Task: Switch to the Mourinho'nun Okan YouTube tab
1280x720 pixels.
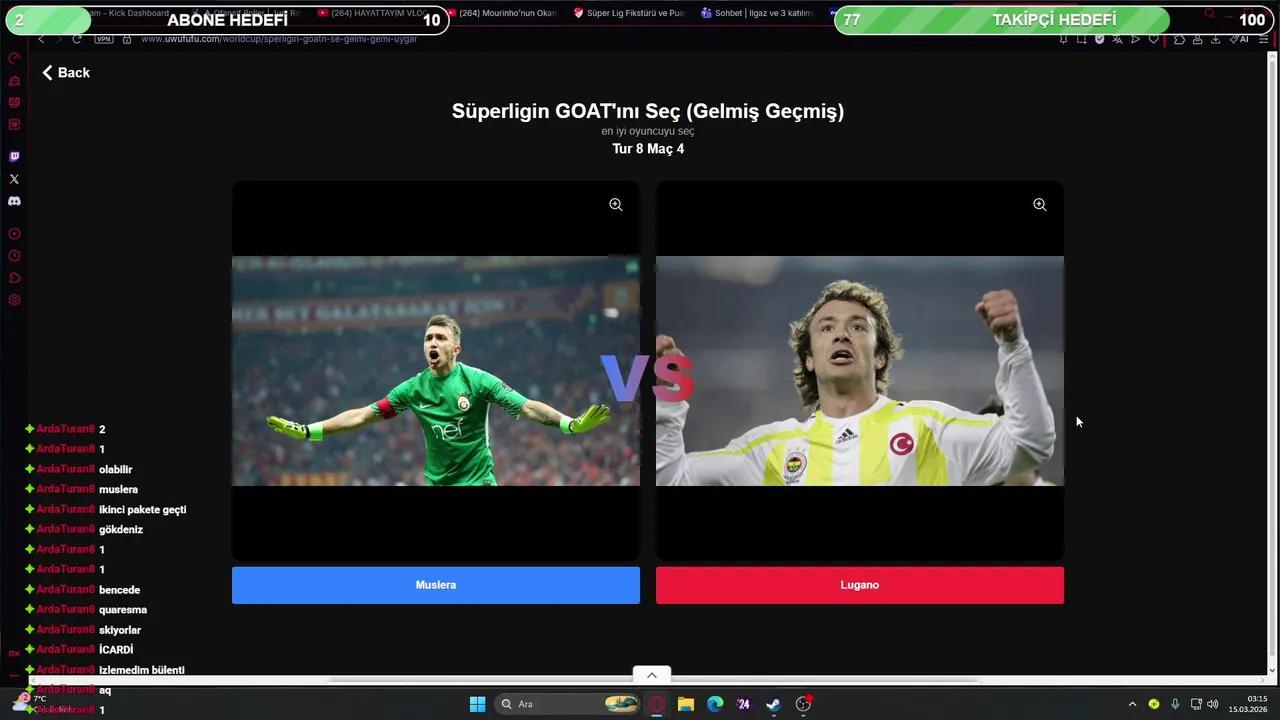Action: coord(504,13)
